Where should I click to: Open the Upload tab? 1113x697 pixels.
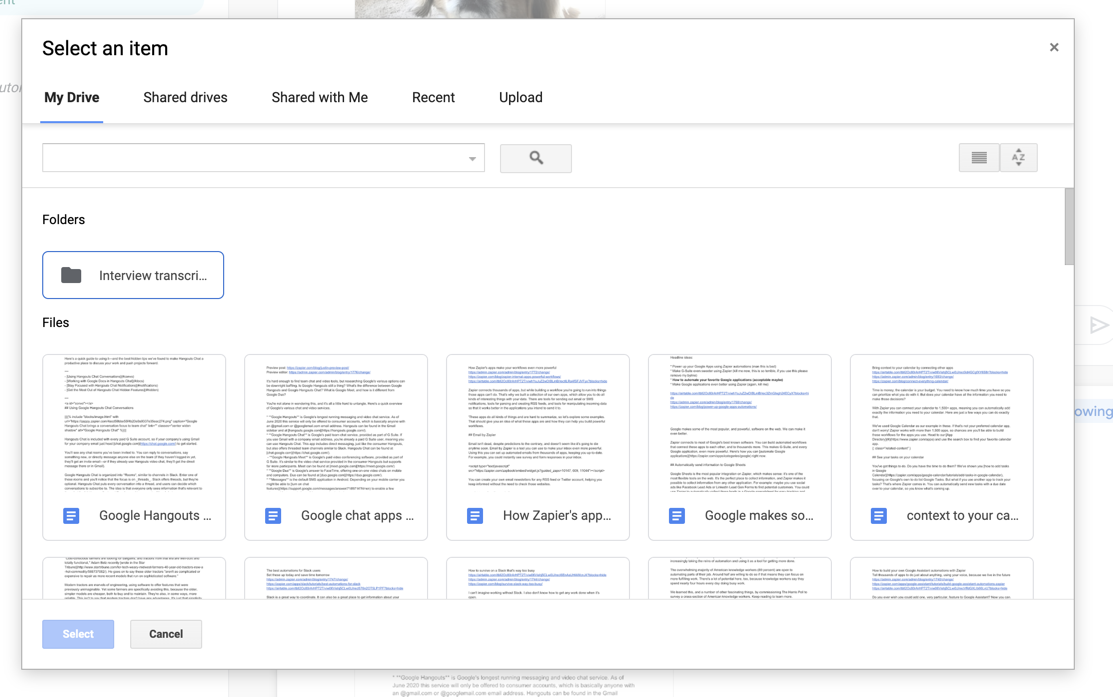(520, 97)
